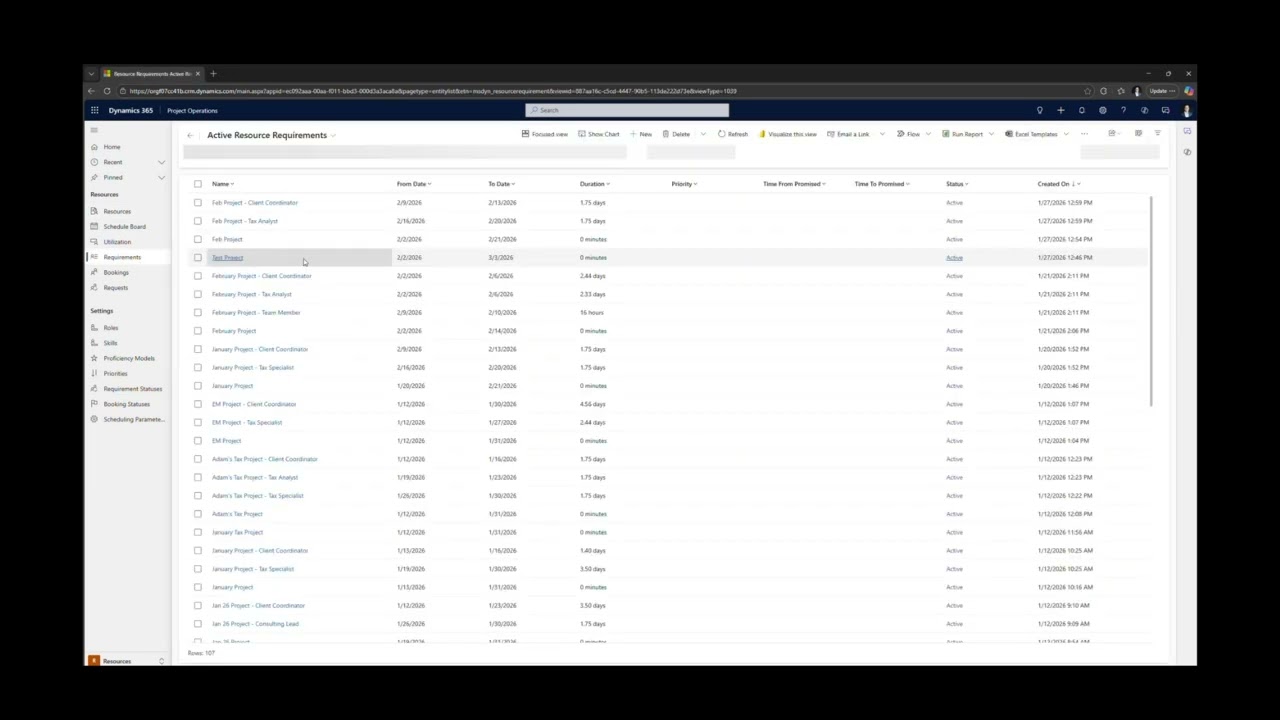
Task: Expand the Recent section in the sidebar
Action: tap(161, 162)
